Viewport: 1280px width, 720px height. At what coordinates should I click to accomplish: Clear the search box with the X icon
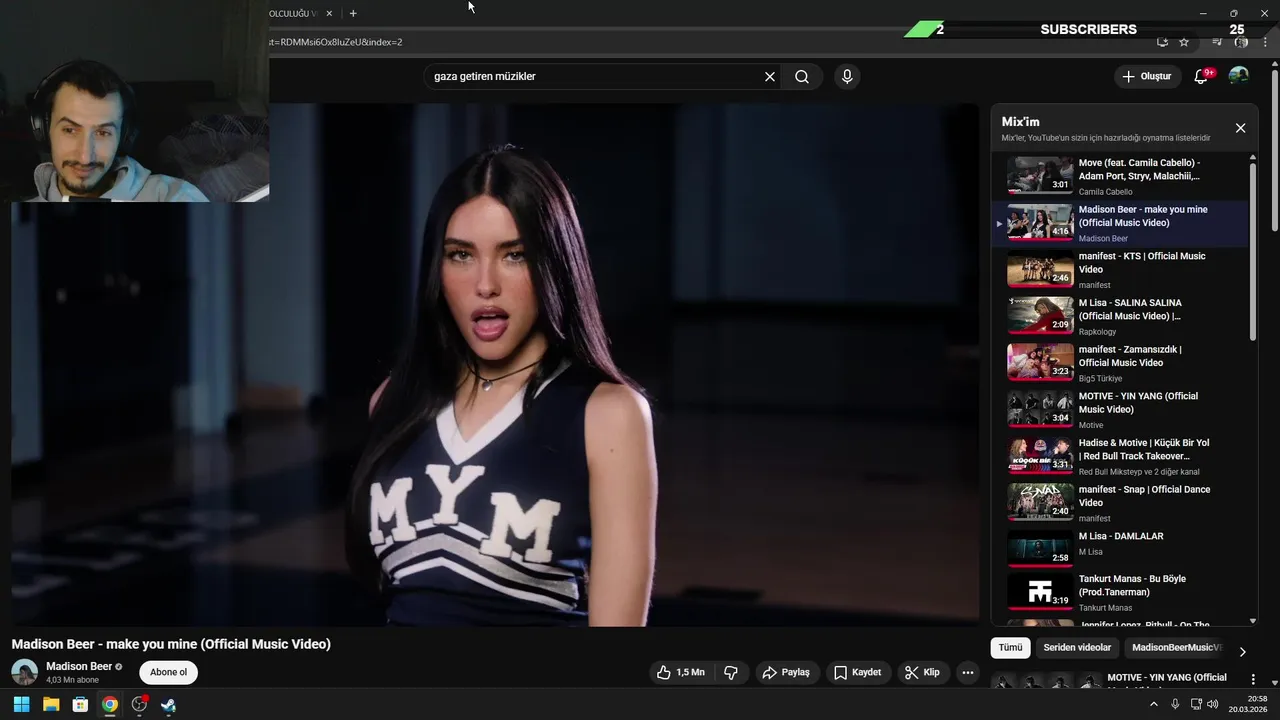point(770,77)
